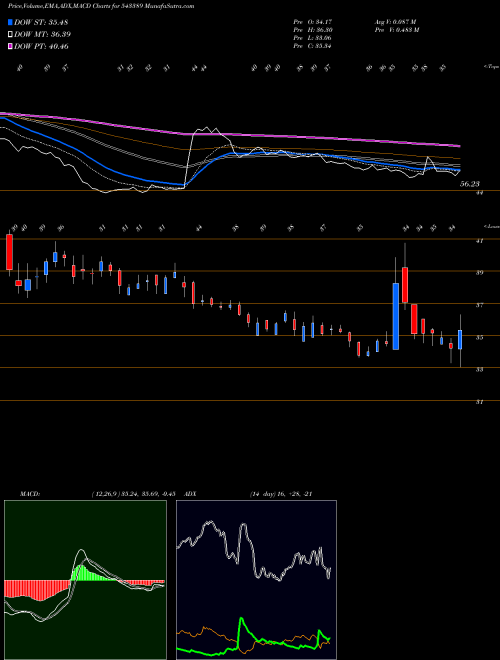Click the 31 price axis label
Image resolution: width=500 pixels, height=660 pixels.
pyautogui.click(x=479, y=402)
